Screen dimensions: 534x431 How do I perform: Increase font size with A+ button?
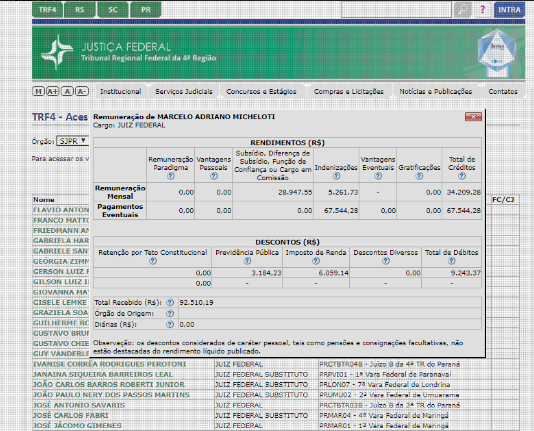tap(53, 91)
